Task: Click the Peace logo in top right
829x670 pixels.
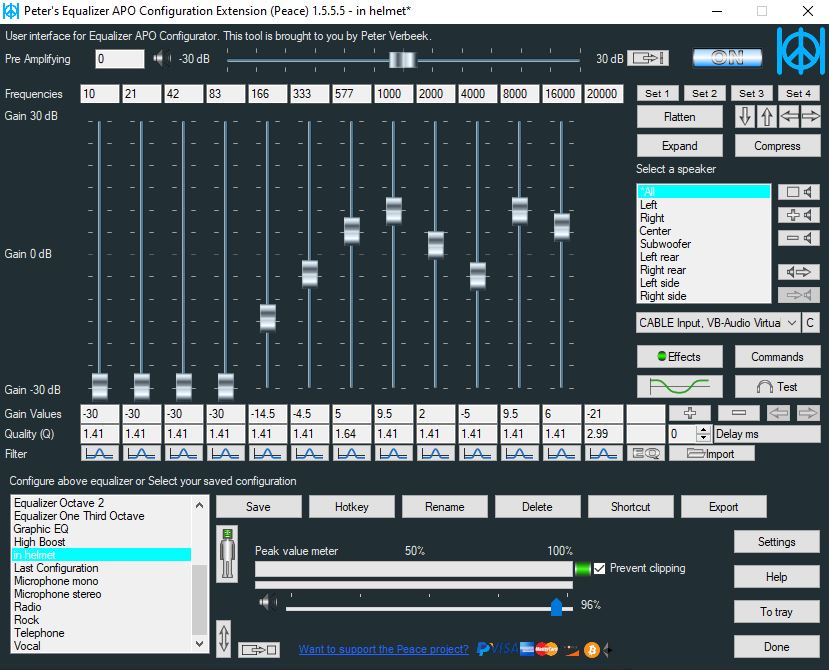Action: tap(801, 50)
